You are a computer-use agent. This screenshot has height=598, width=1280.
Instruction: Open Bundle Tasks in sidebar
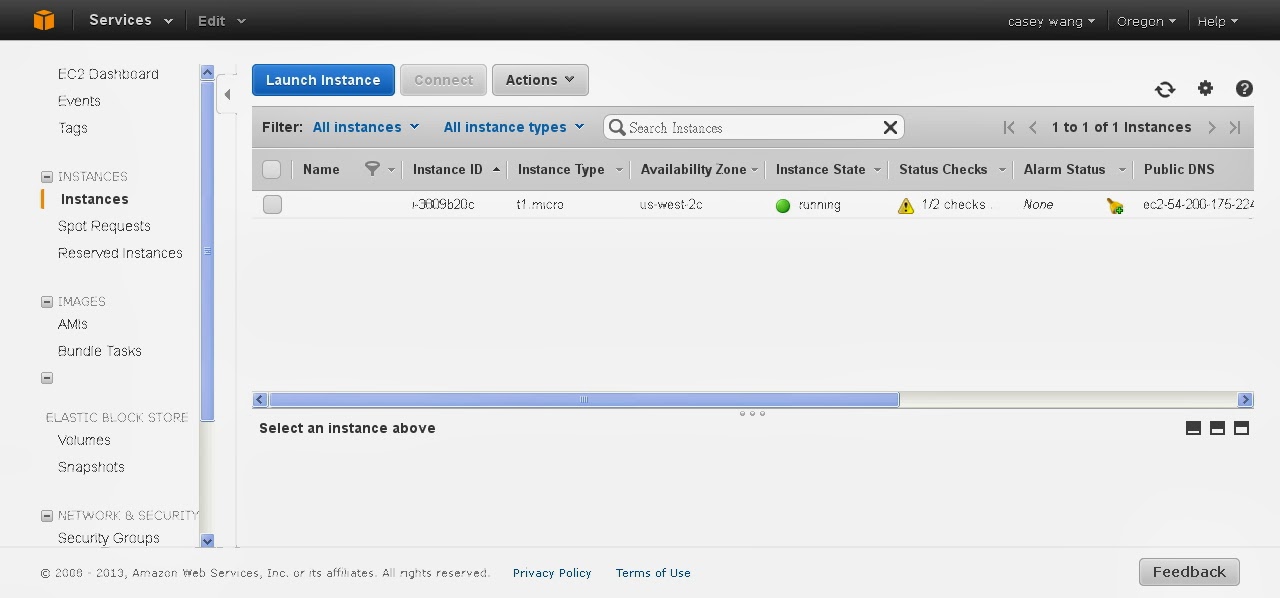pyautogui.click(x=100, y=351)
